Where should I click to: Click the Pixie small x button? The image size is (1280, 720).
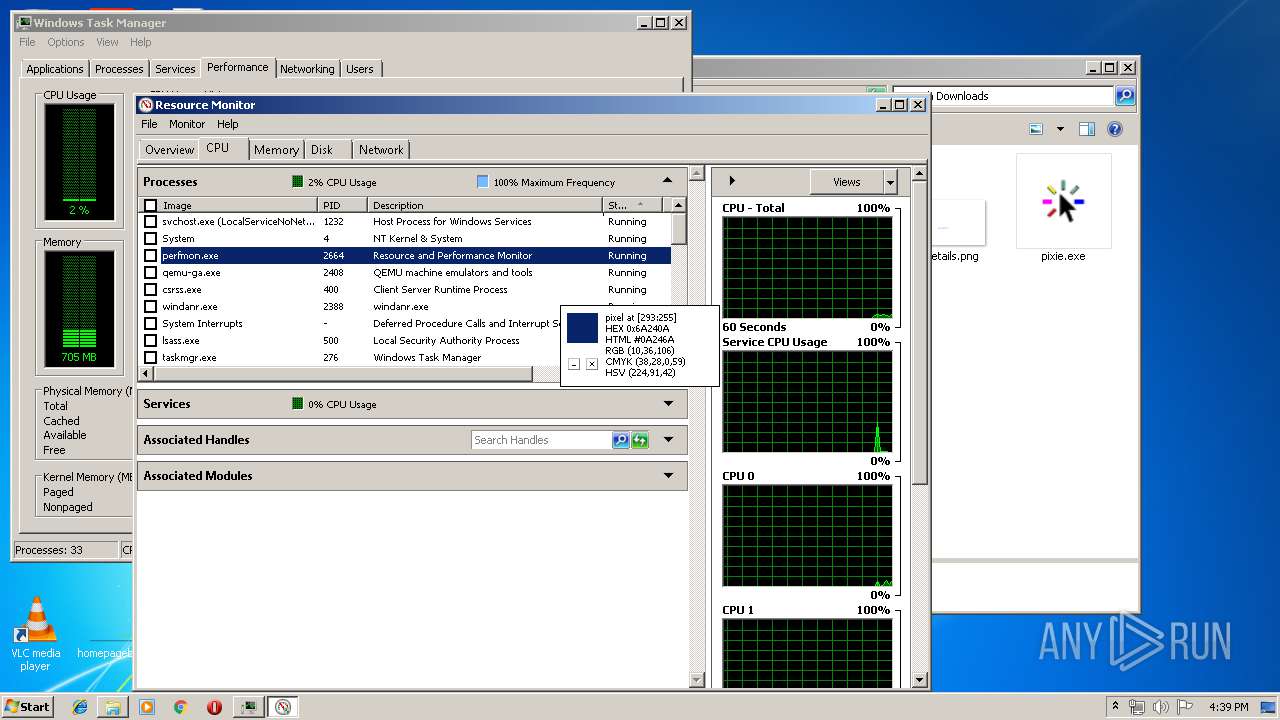pyautogui.click(x=592, y=364)
